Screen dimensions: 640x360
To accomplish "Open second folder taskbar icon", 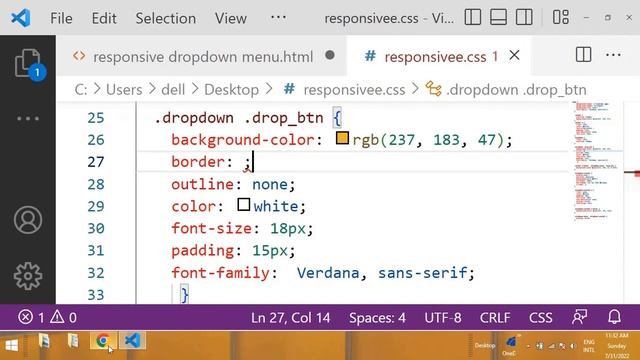I will 73,340.
